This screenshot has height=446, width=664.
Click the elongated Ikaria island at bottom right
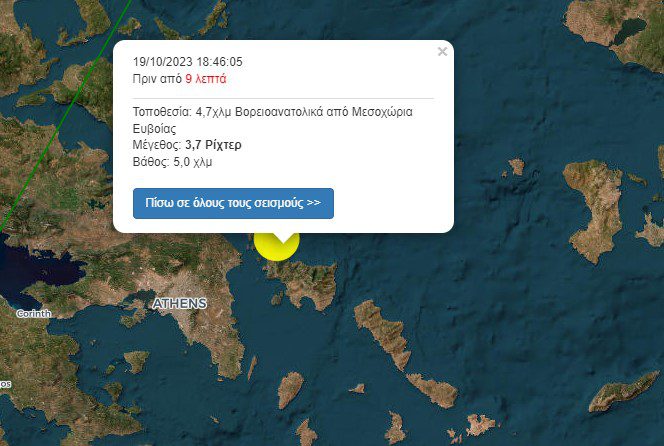coord(624,392)
